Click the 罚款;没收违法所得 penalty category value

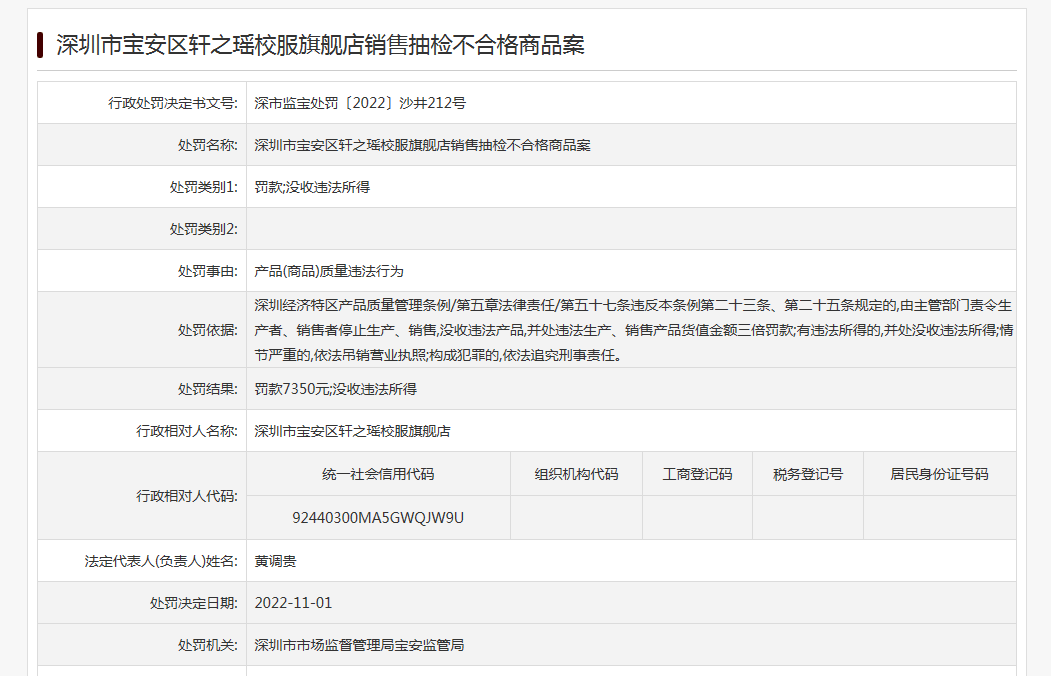click(x=312, y=187)
